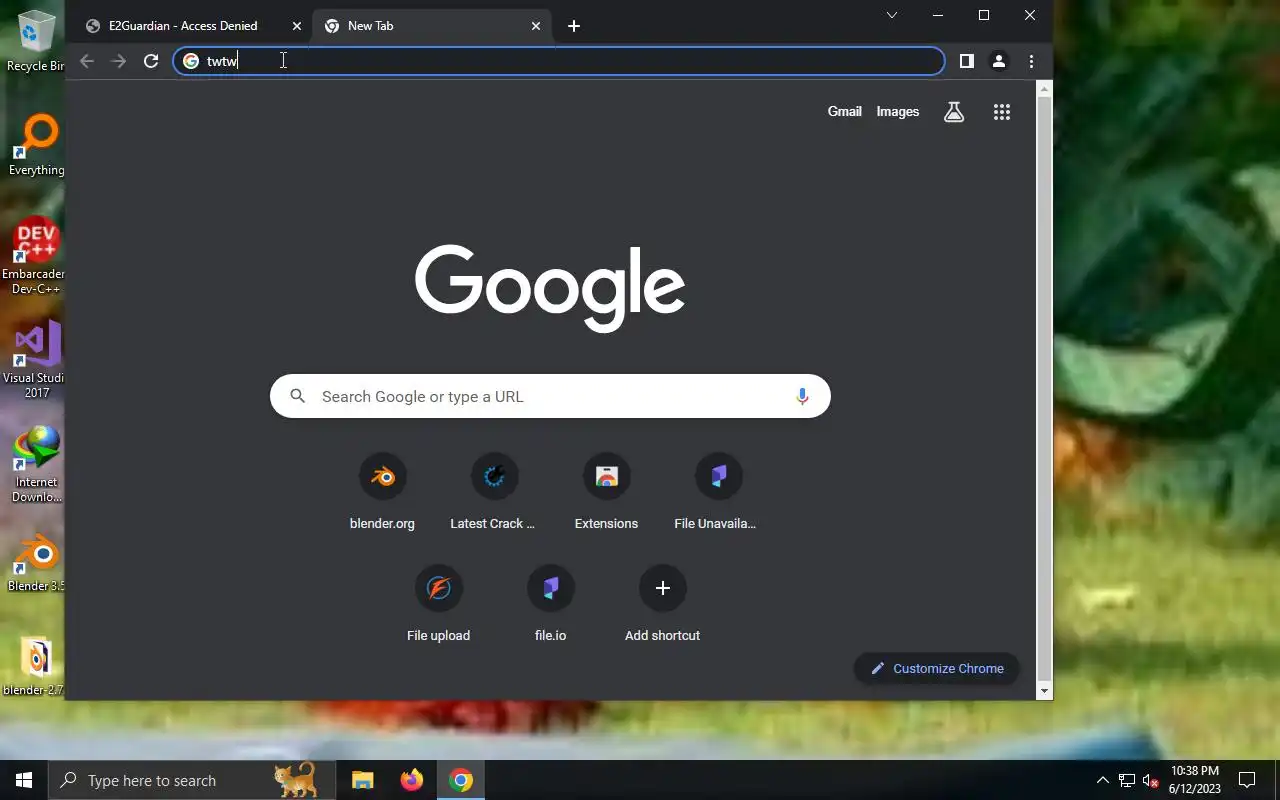Click the address bar containing twtw

(558, 61)
